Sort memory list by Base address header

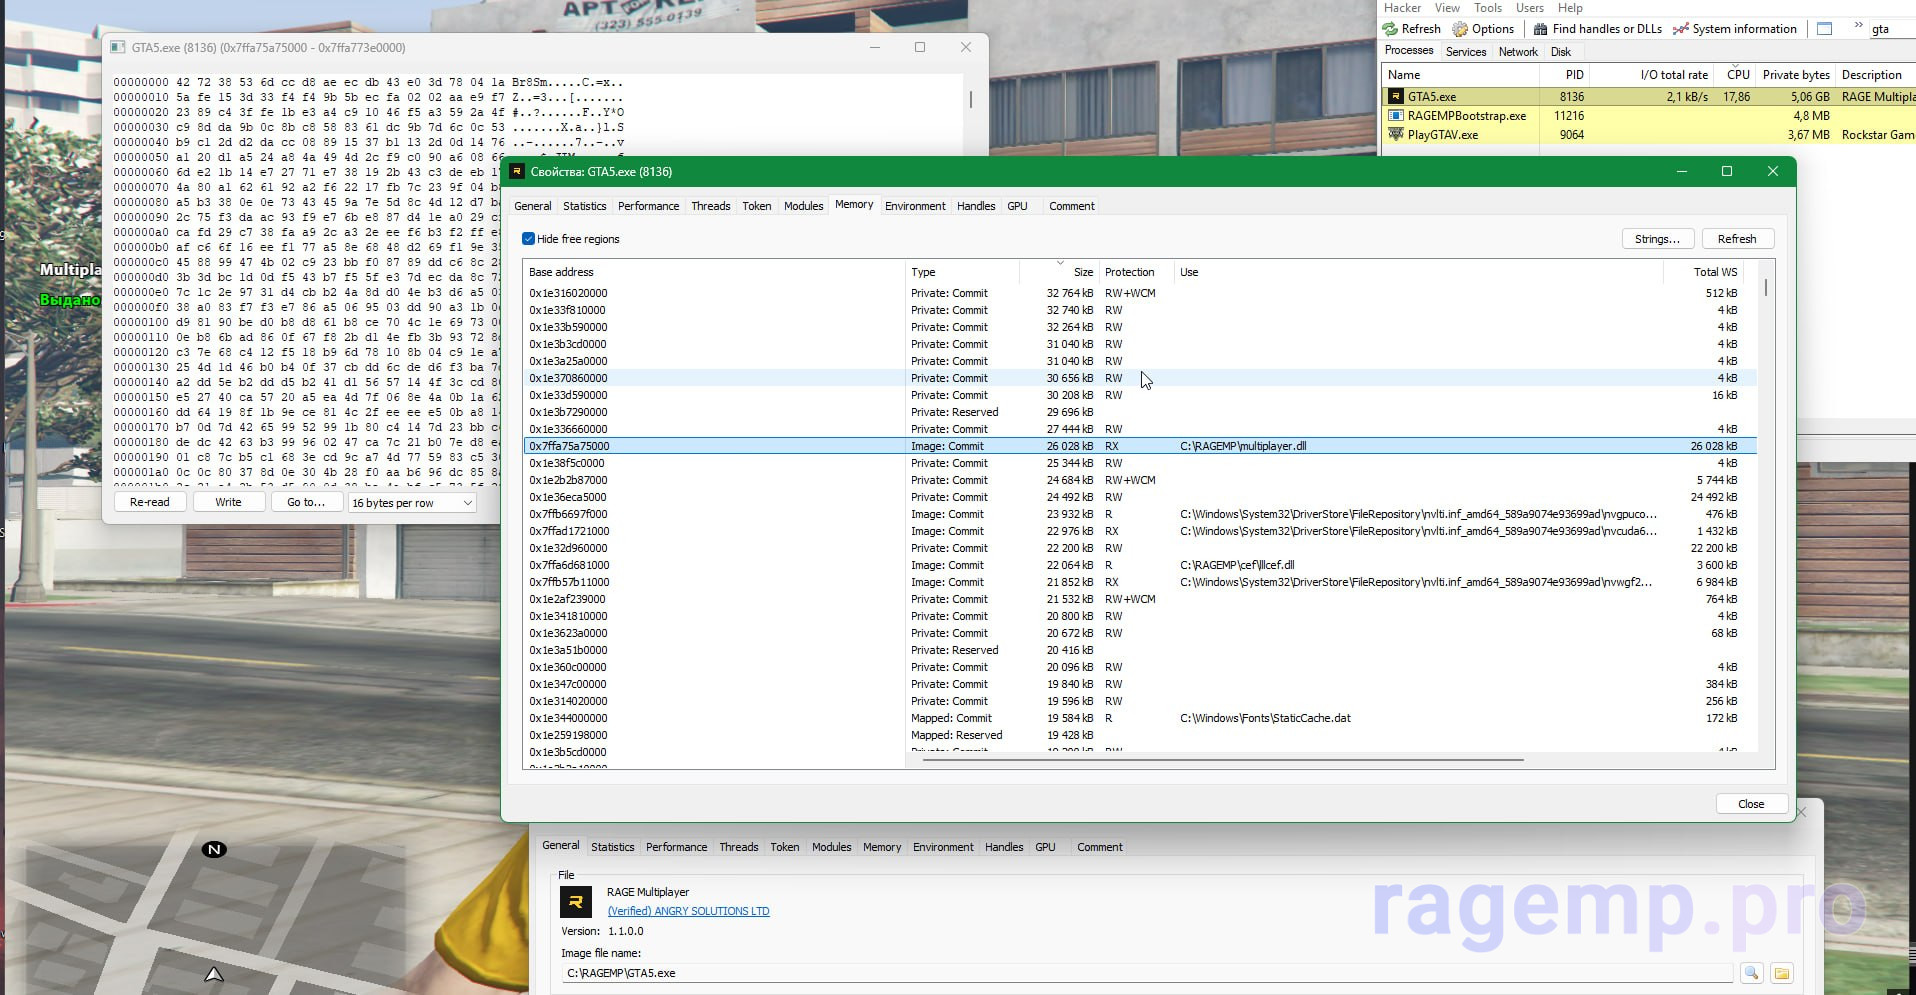[x=714, y=272]
